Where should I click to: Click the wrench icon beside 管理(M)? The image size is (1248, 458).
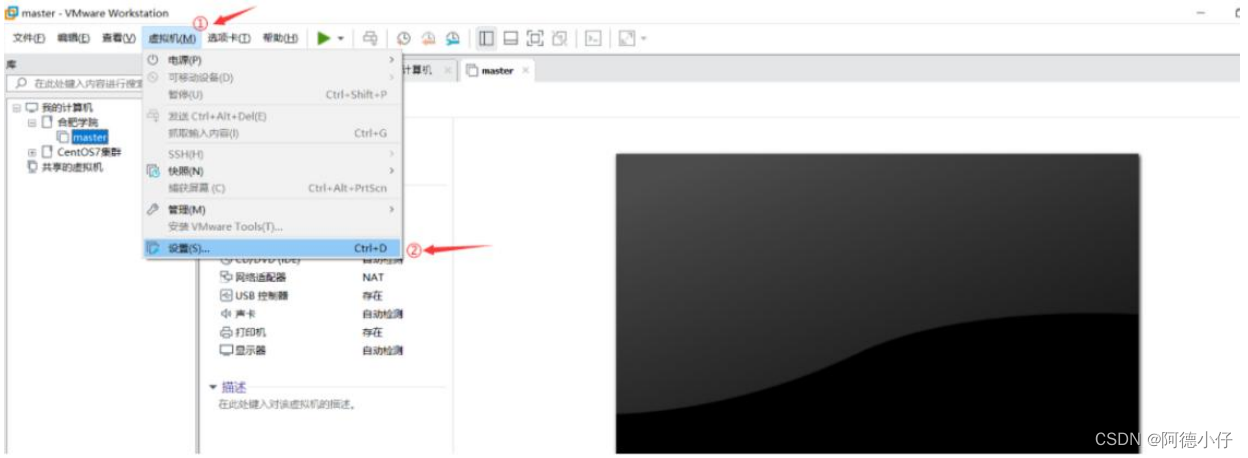pos(153,209)
